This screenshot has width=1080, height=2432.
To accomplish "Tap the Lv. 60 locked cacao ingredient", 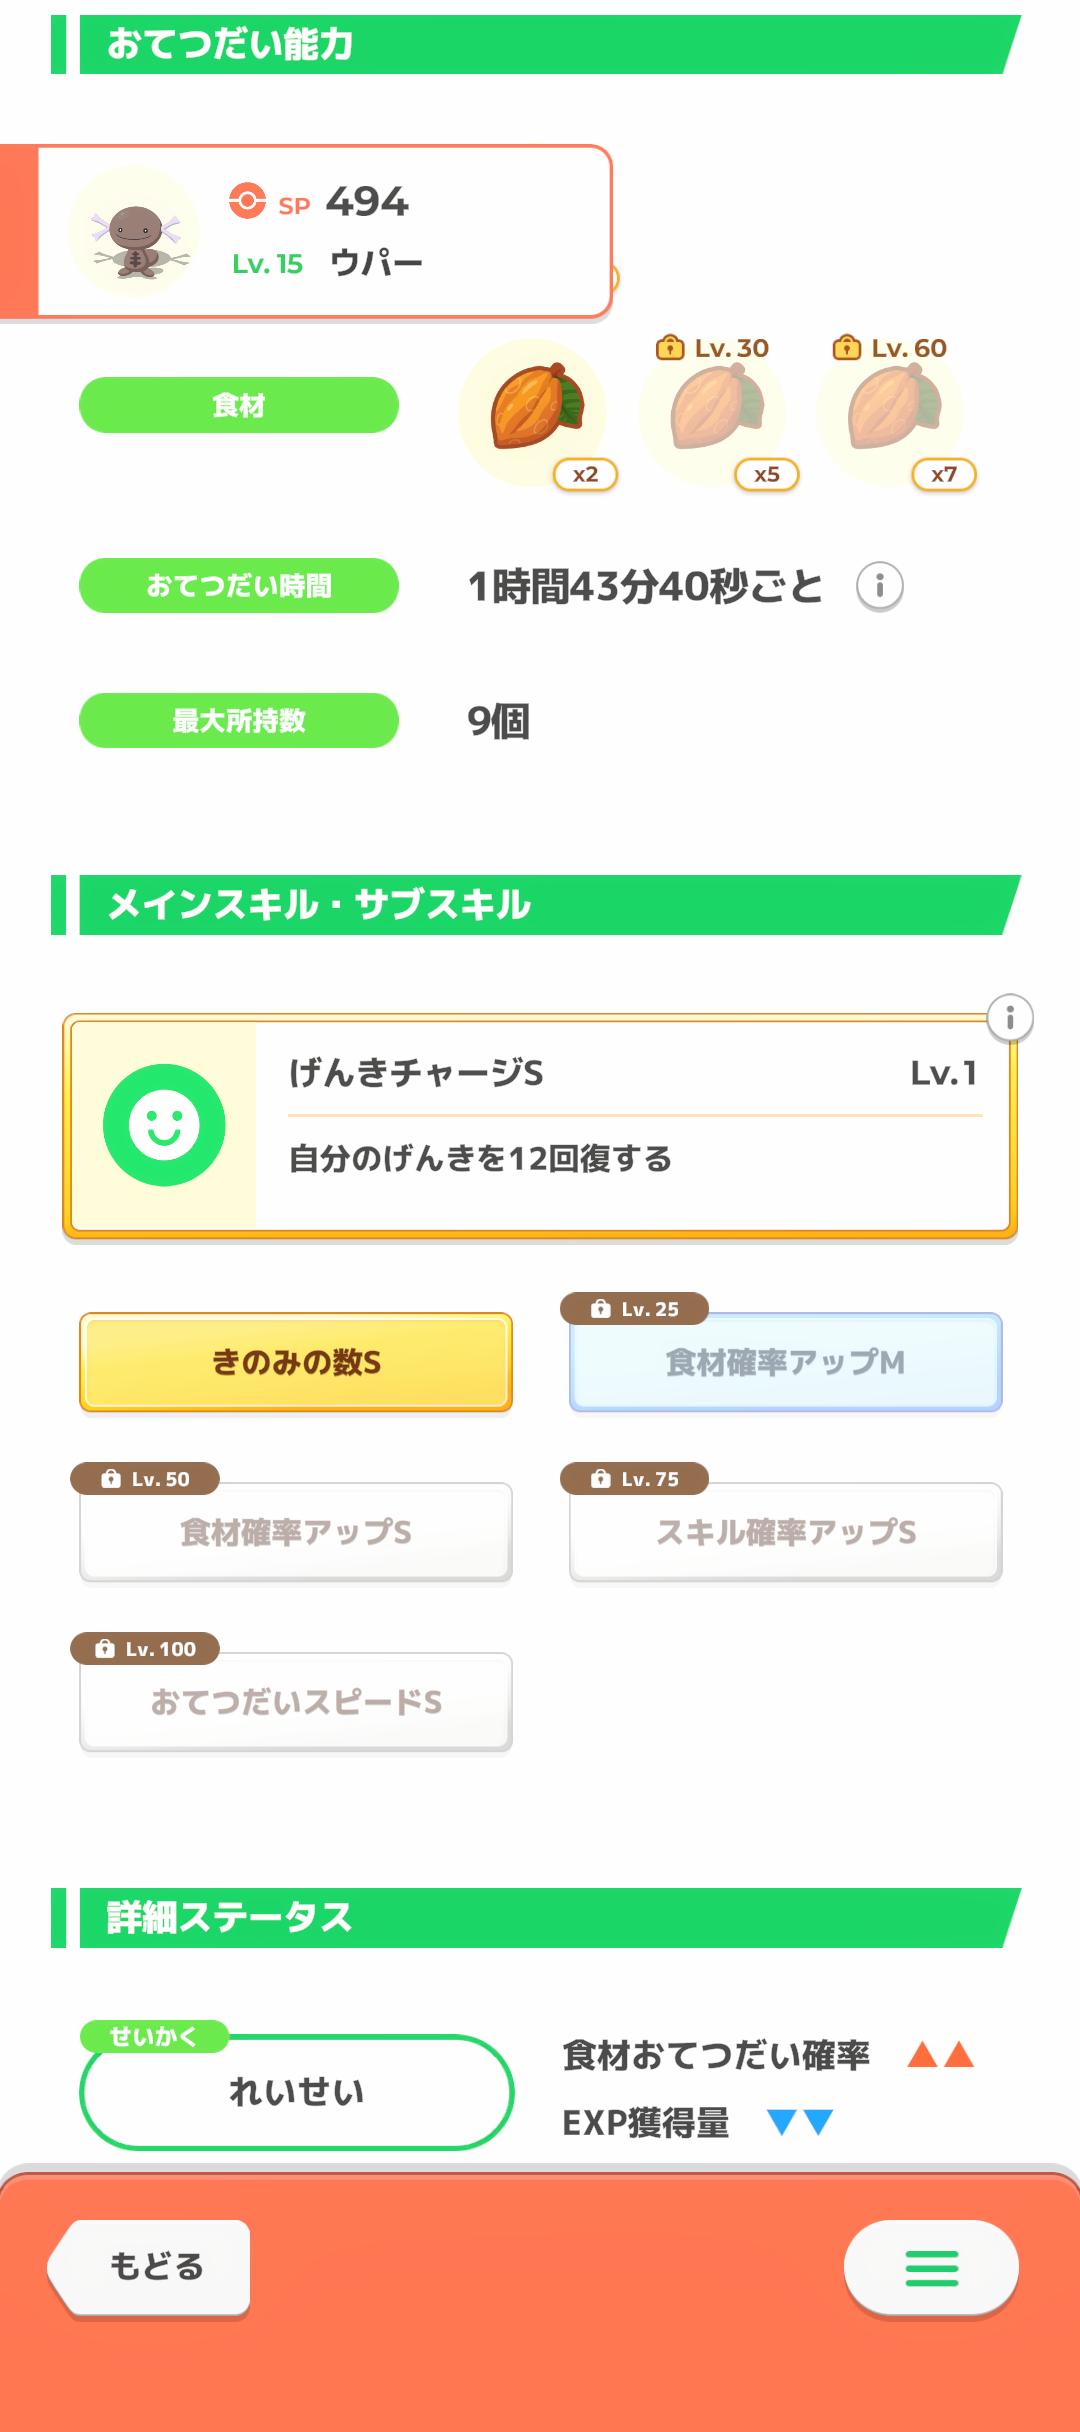I will 891,410.
